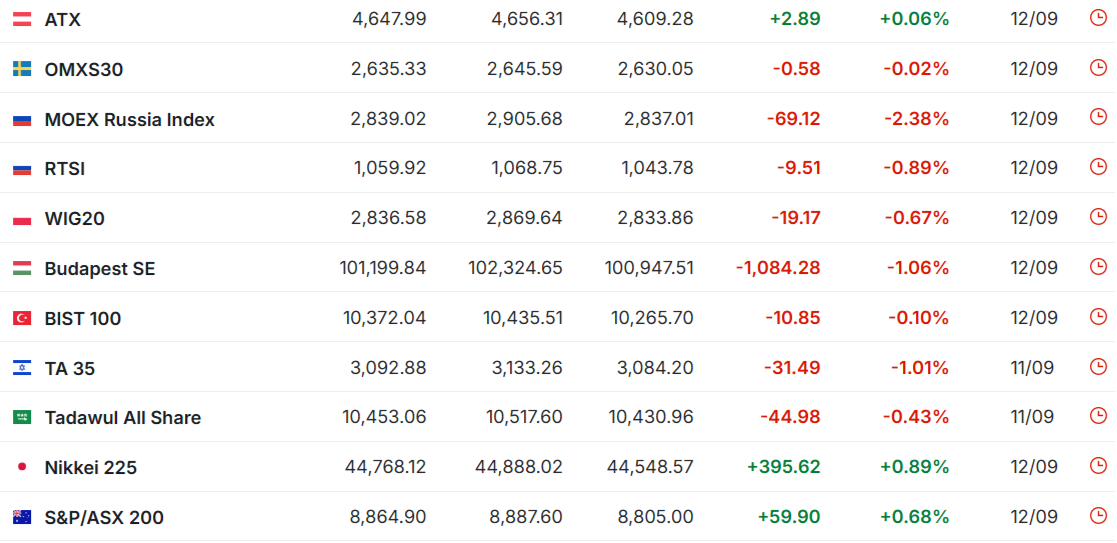Select the S&P/ASX 200 link

[x=104, y=517]
